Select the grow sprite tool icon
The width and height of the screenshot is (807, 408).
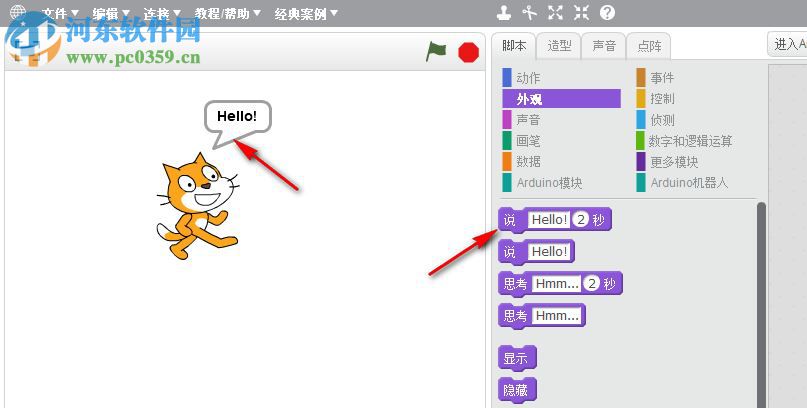[x=555, y=13]
